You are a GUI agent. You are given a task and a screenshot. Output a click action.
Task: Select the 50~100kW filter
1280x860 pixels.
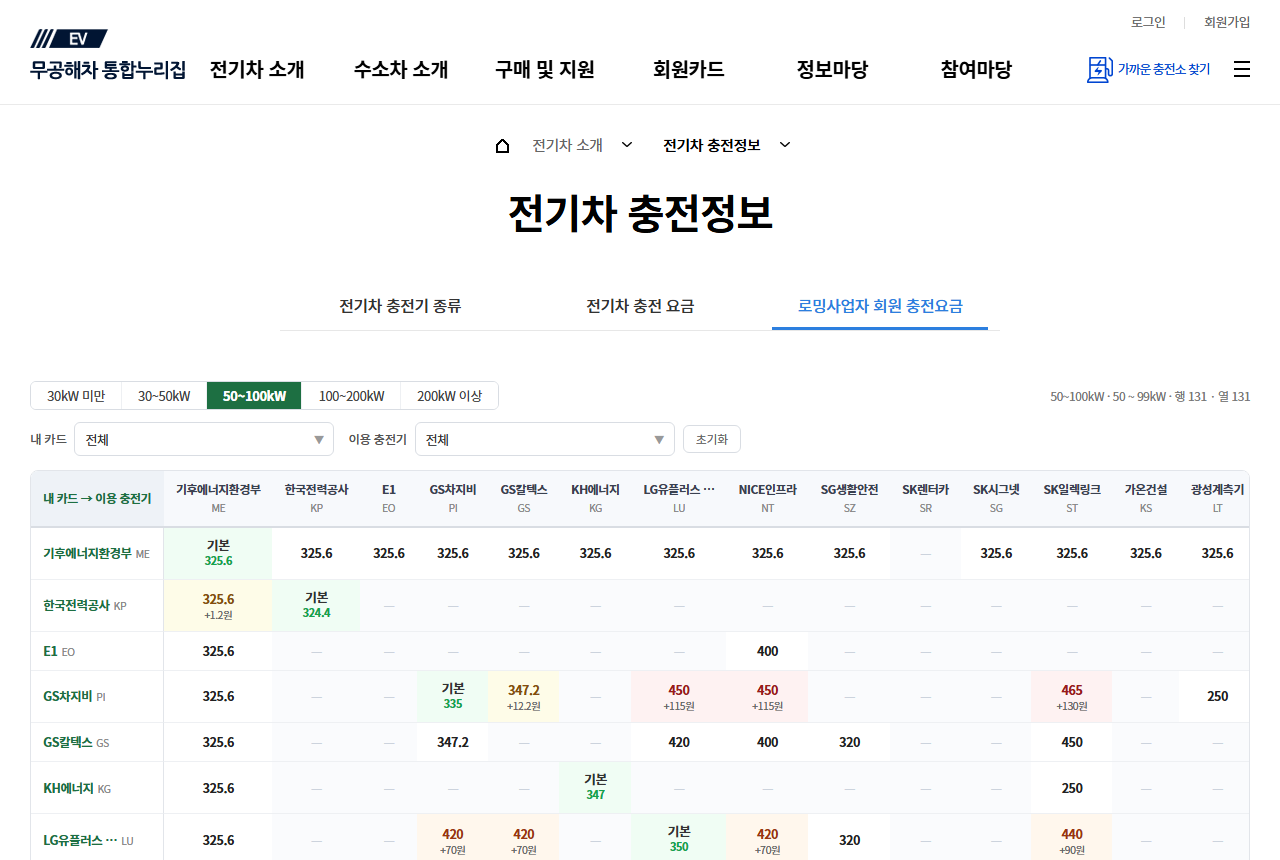tap(254, 396)
